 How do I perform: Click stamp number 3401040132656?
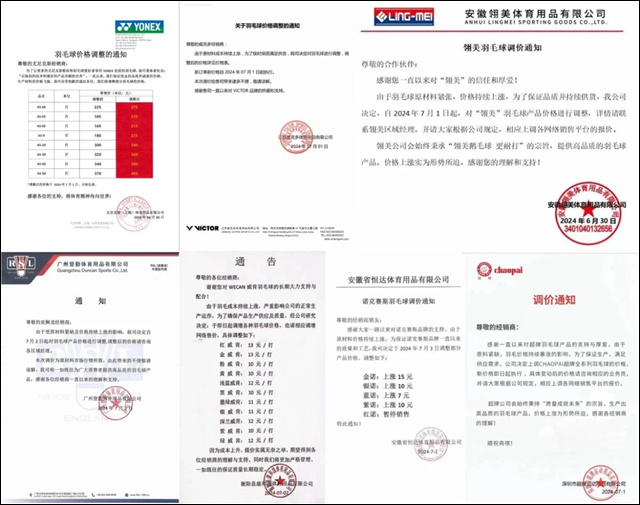coord(588,229)
